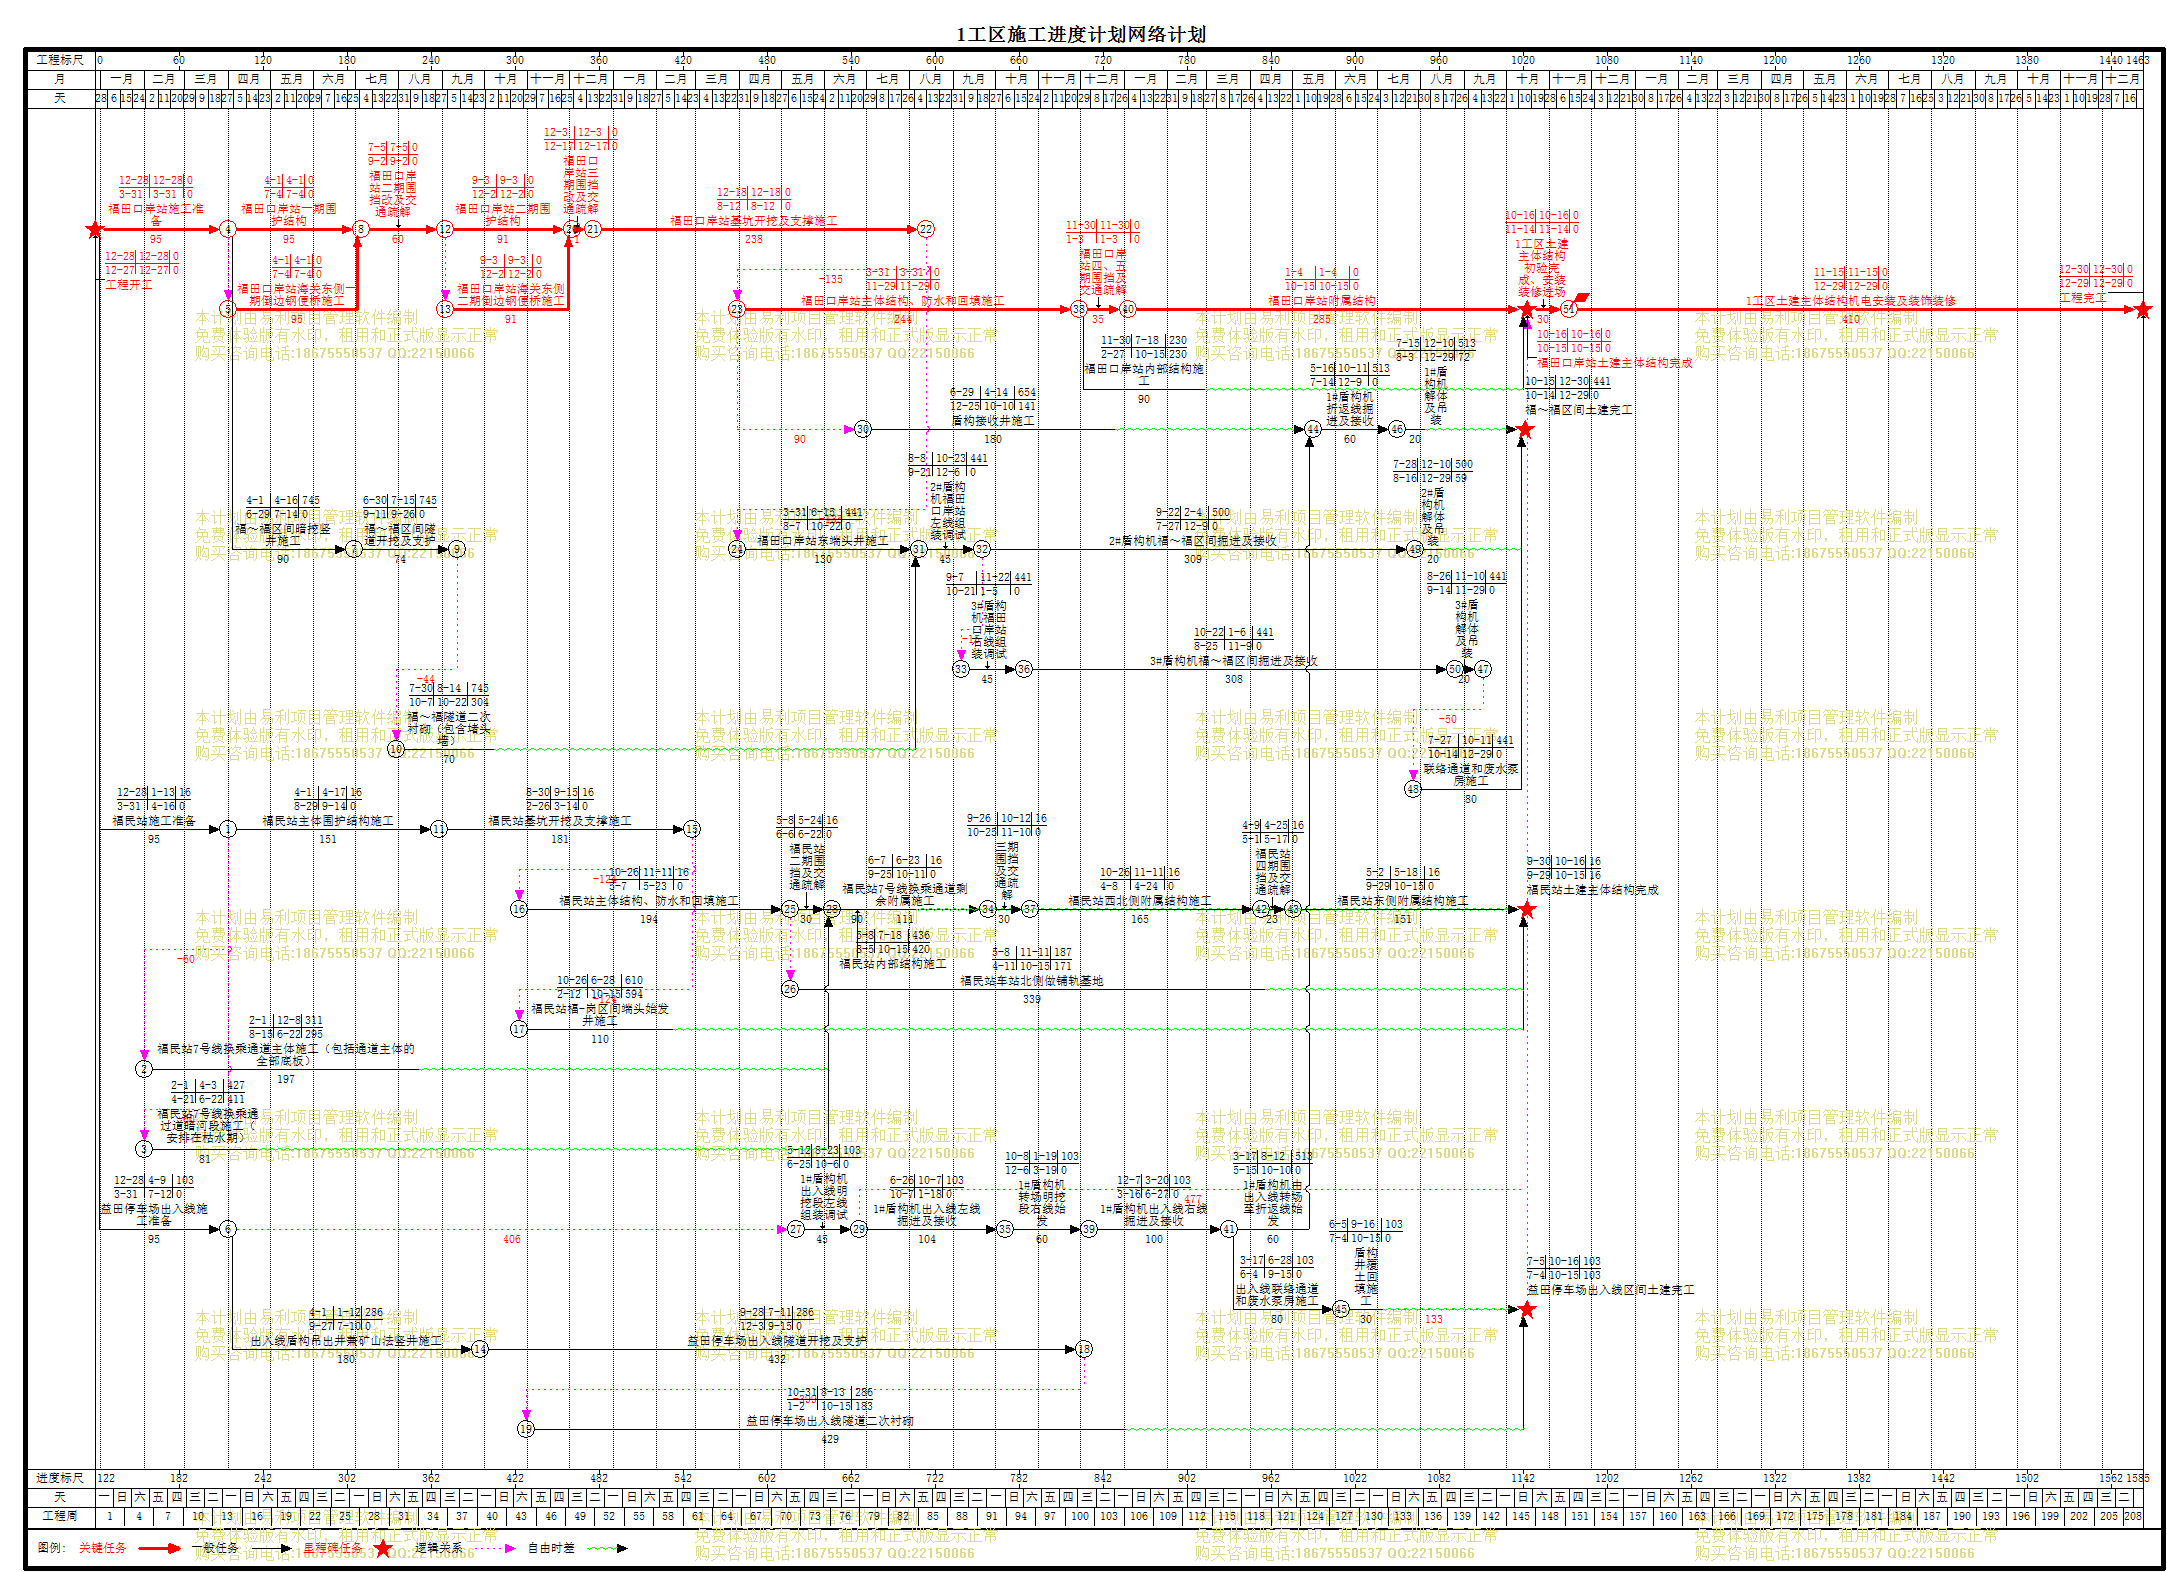Click the red finish star for 工程完工
Viewport: 2167px width, 1572px height.
[x=2142, y=310]
